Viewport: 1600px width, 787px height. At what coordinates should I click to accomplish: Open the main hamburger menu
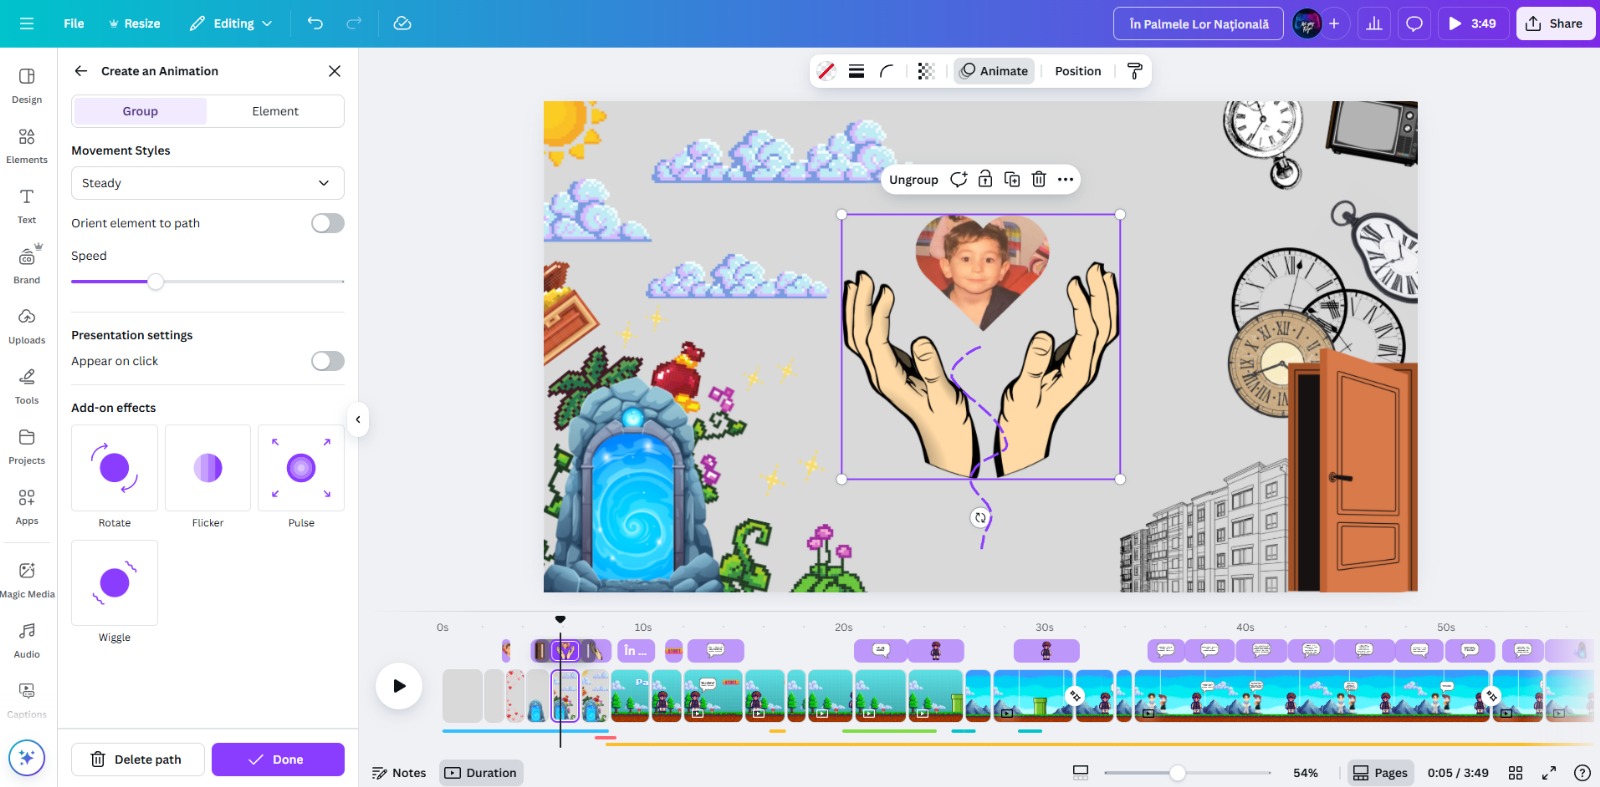pyautogui.click(x=27, y=23)
